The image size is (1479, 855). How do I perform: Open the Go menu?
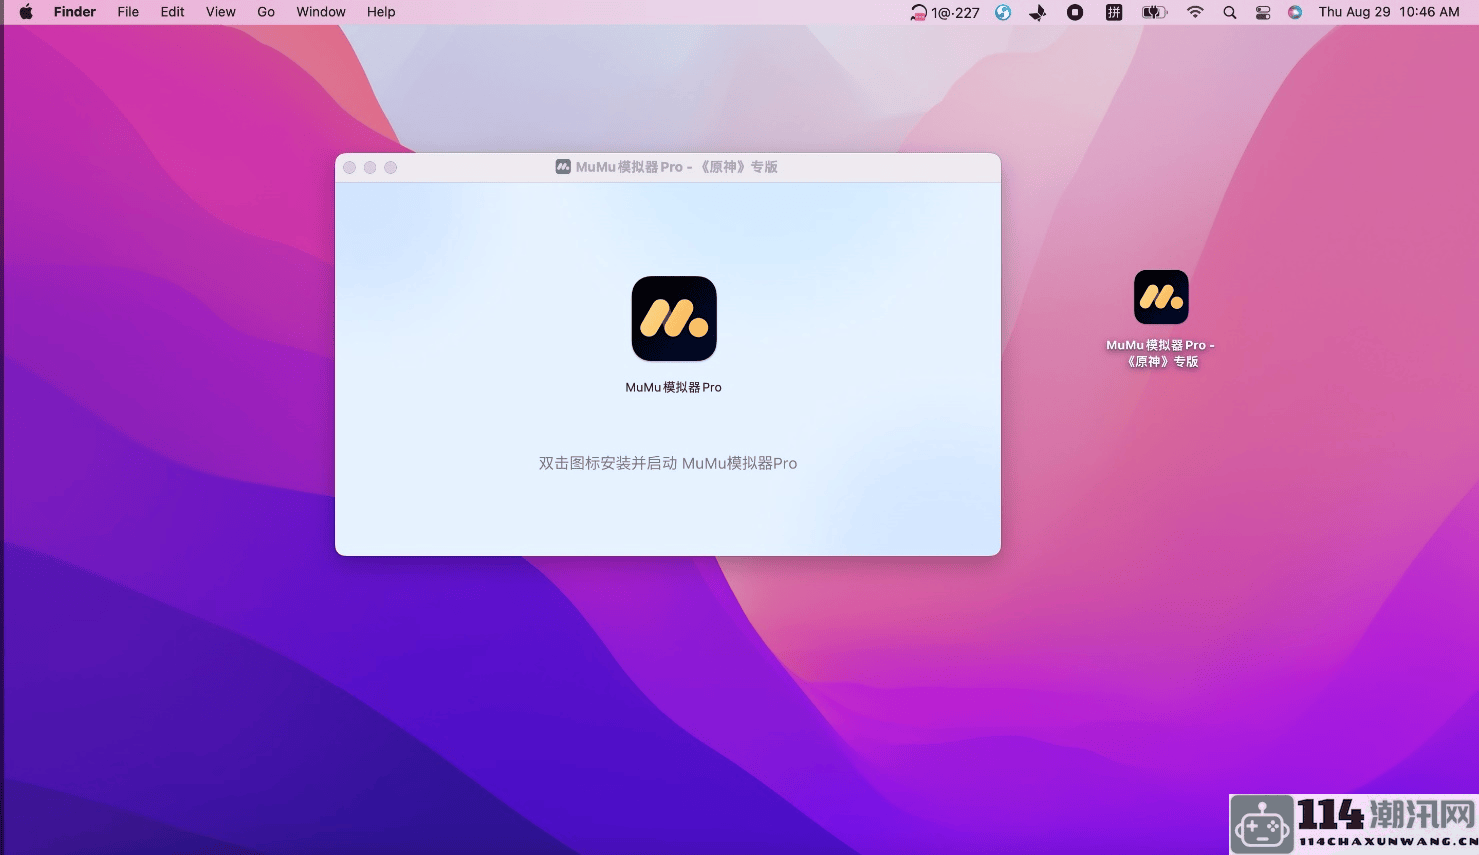[x=266, y=12]
